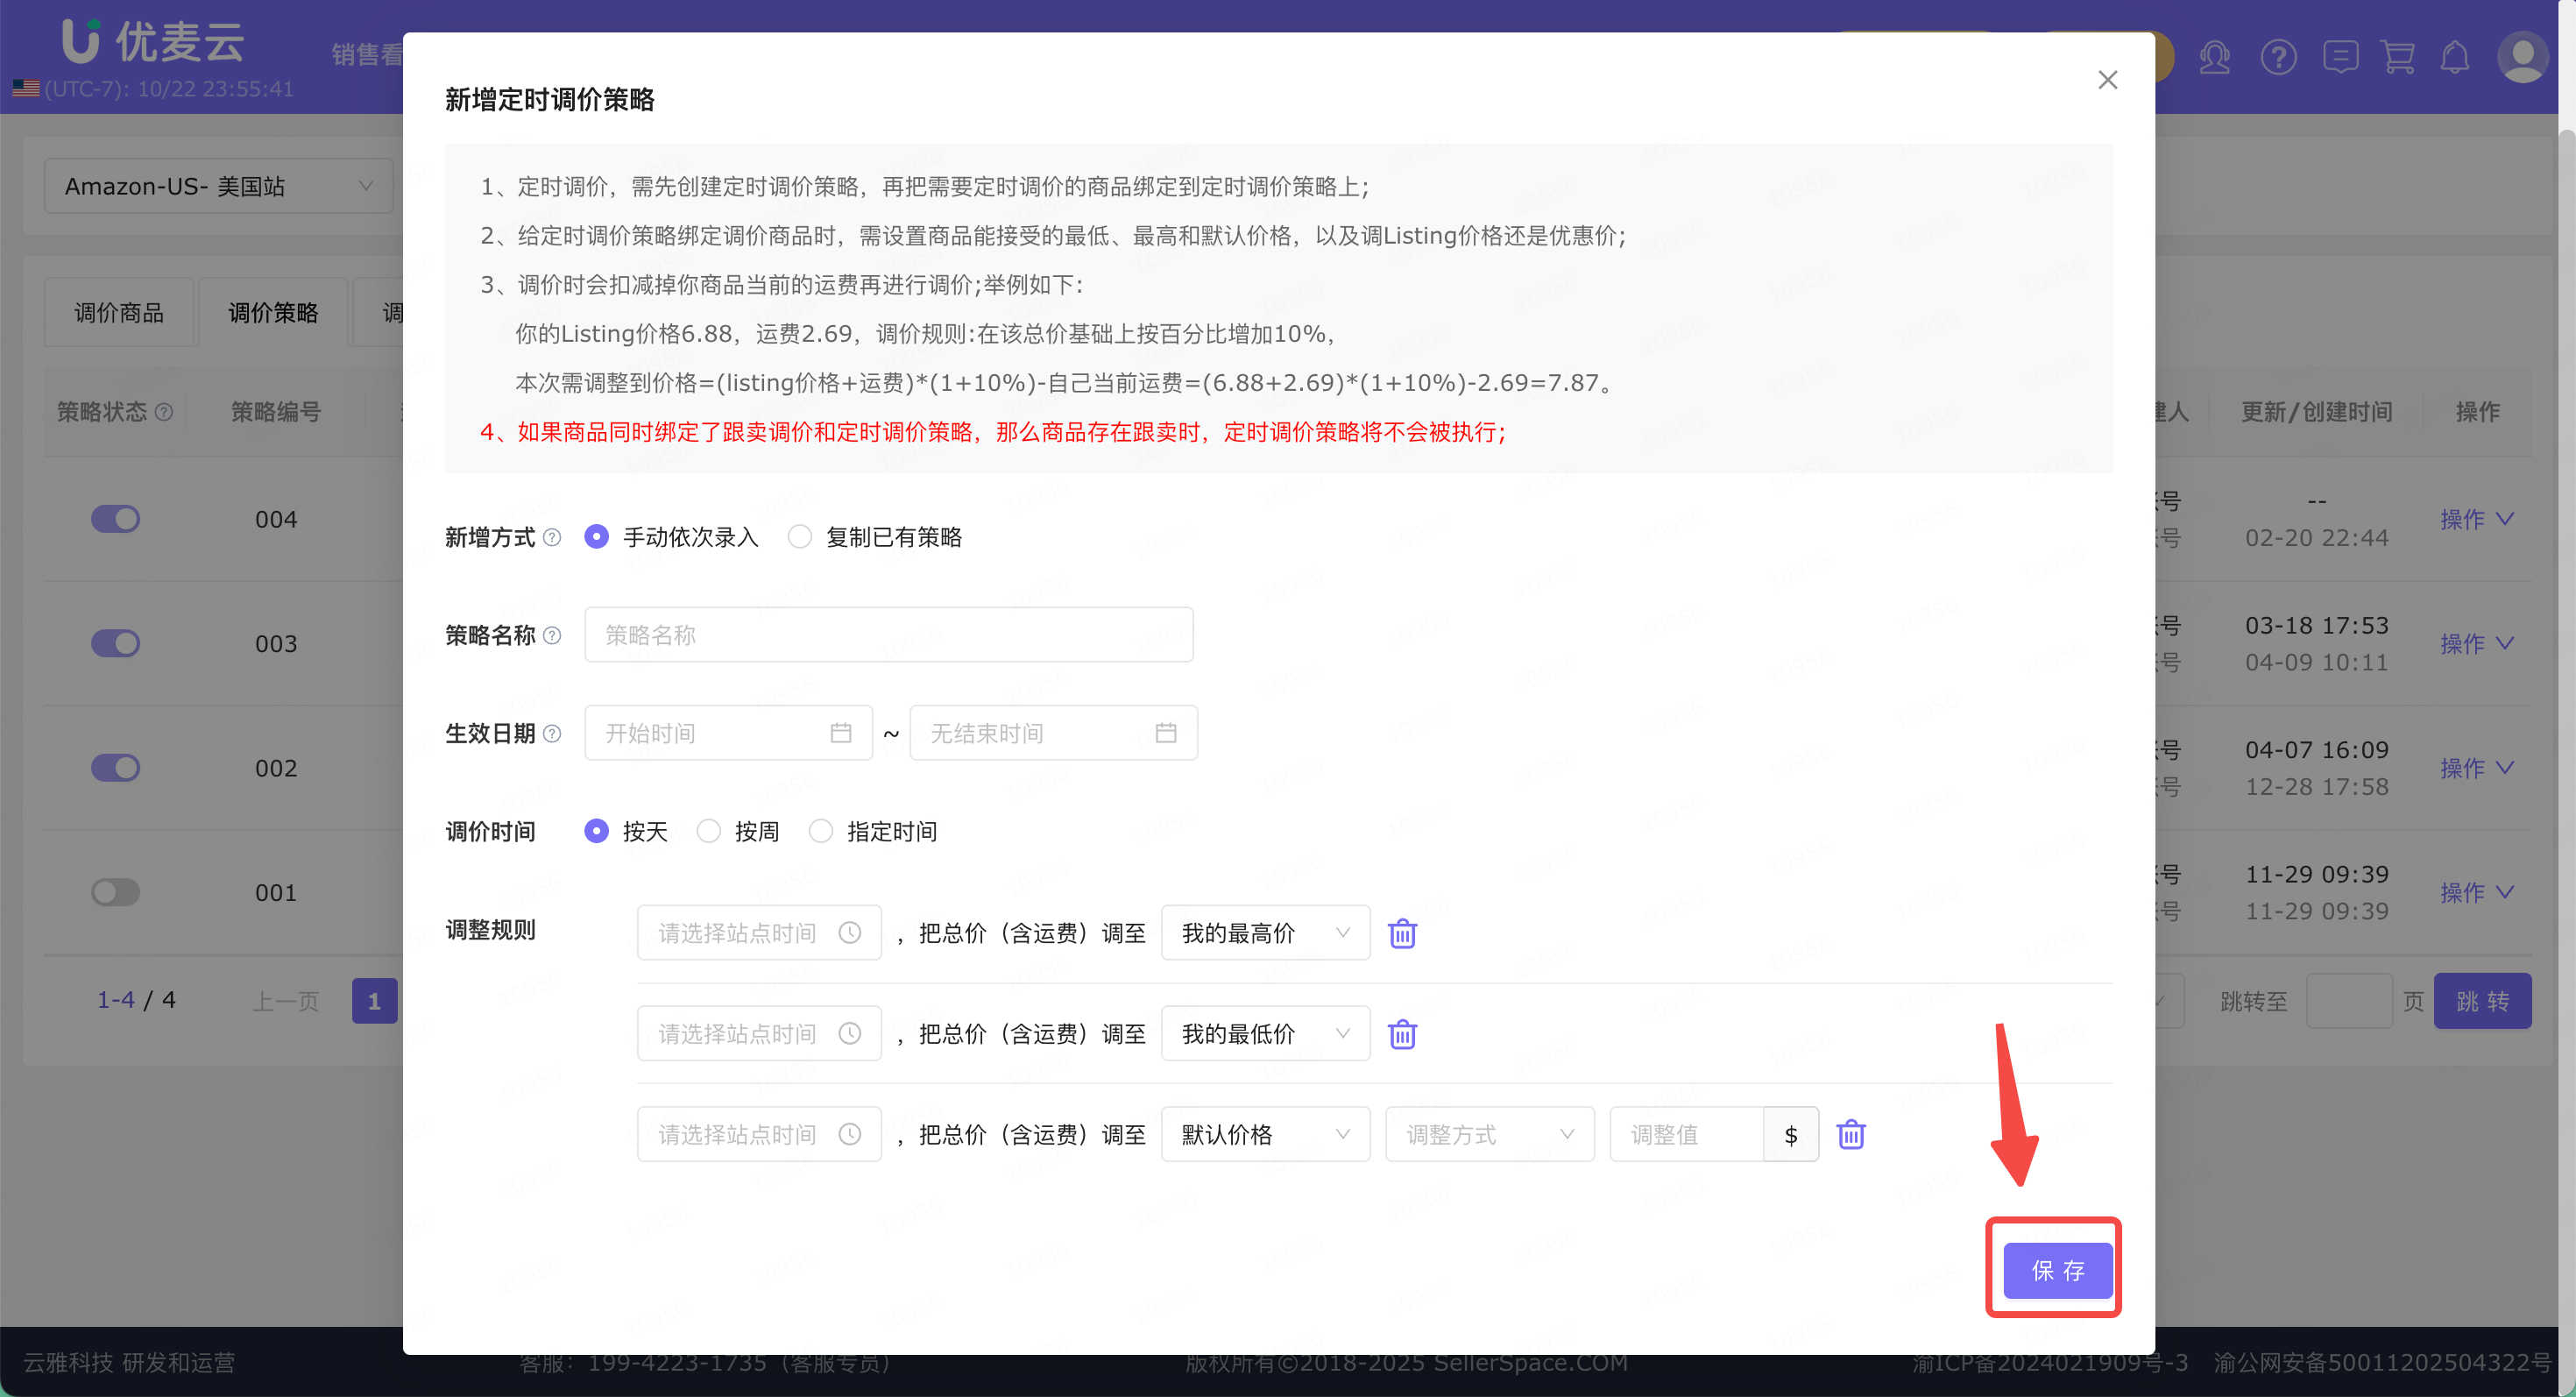This screenshot has width=2576, height=1397.
Task: Expand the 默认价格 dropdown
Action: click(1264, 1134)
